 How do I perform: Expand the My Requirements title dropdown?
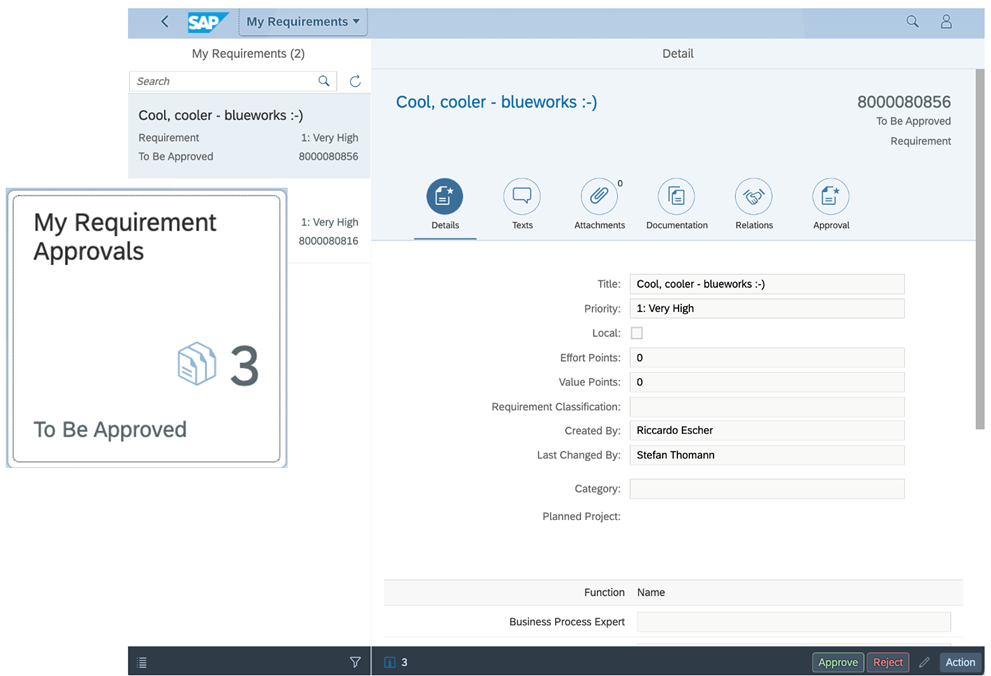(303, 22)
